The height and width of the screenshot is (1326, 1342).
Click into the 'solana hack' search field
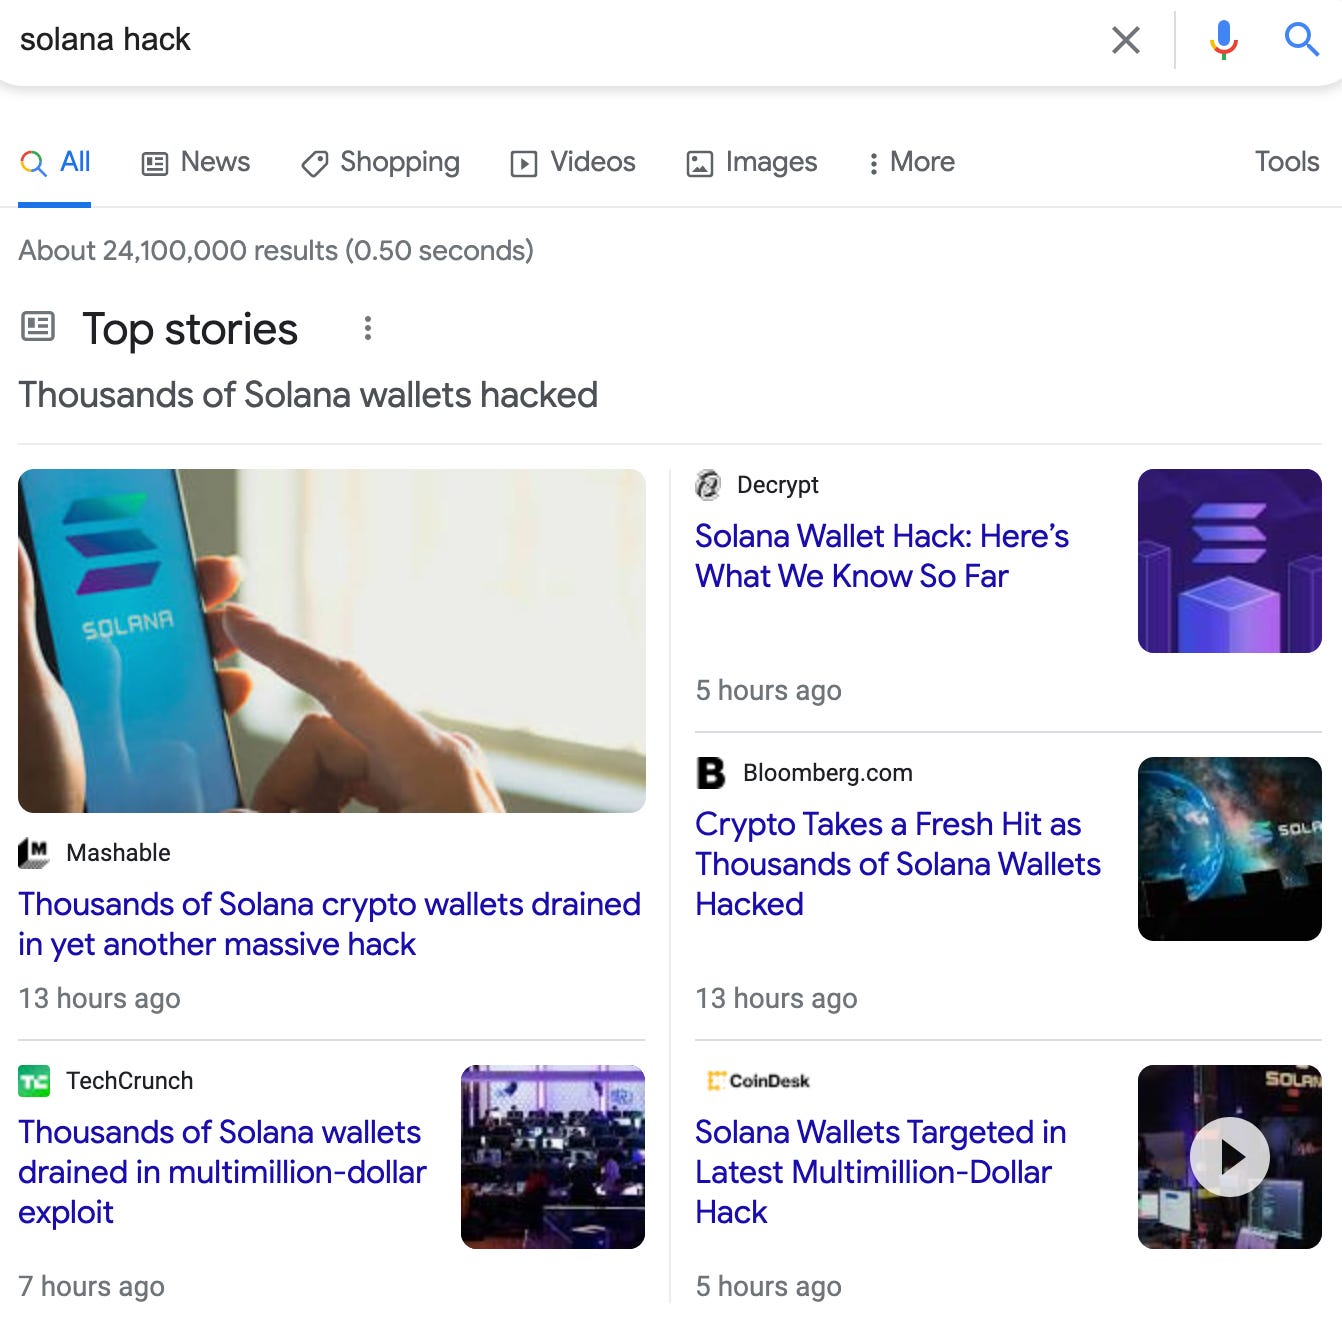coord(550,40)
